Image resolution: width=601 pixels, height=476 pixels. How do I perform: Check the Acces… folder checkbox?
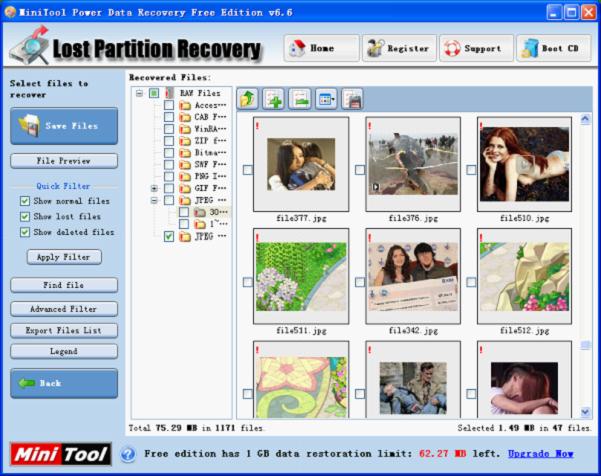point(169,105)
